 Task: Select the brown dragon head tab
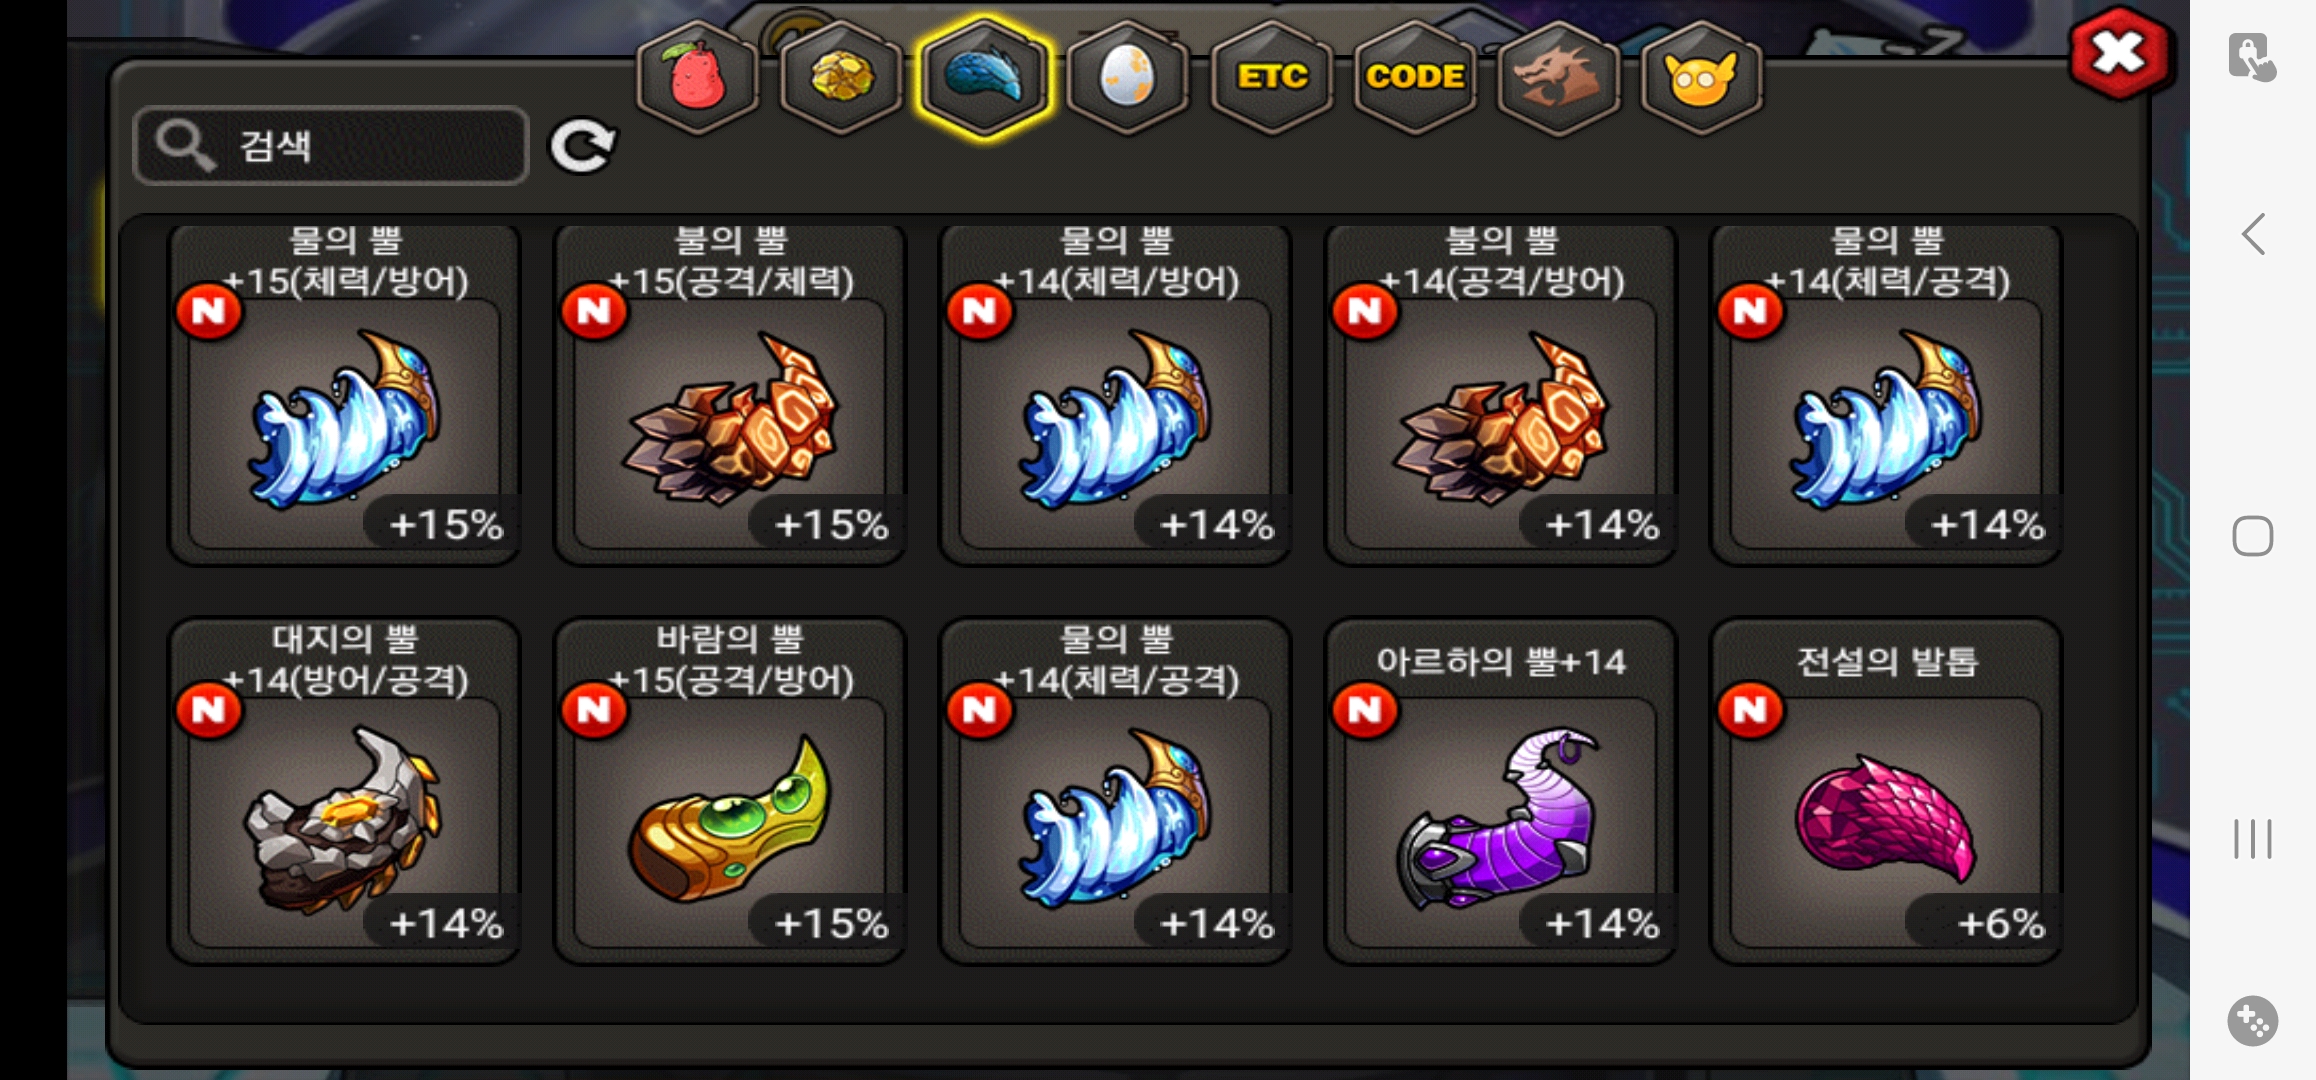pos(1558,77)
